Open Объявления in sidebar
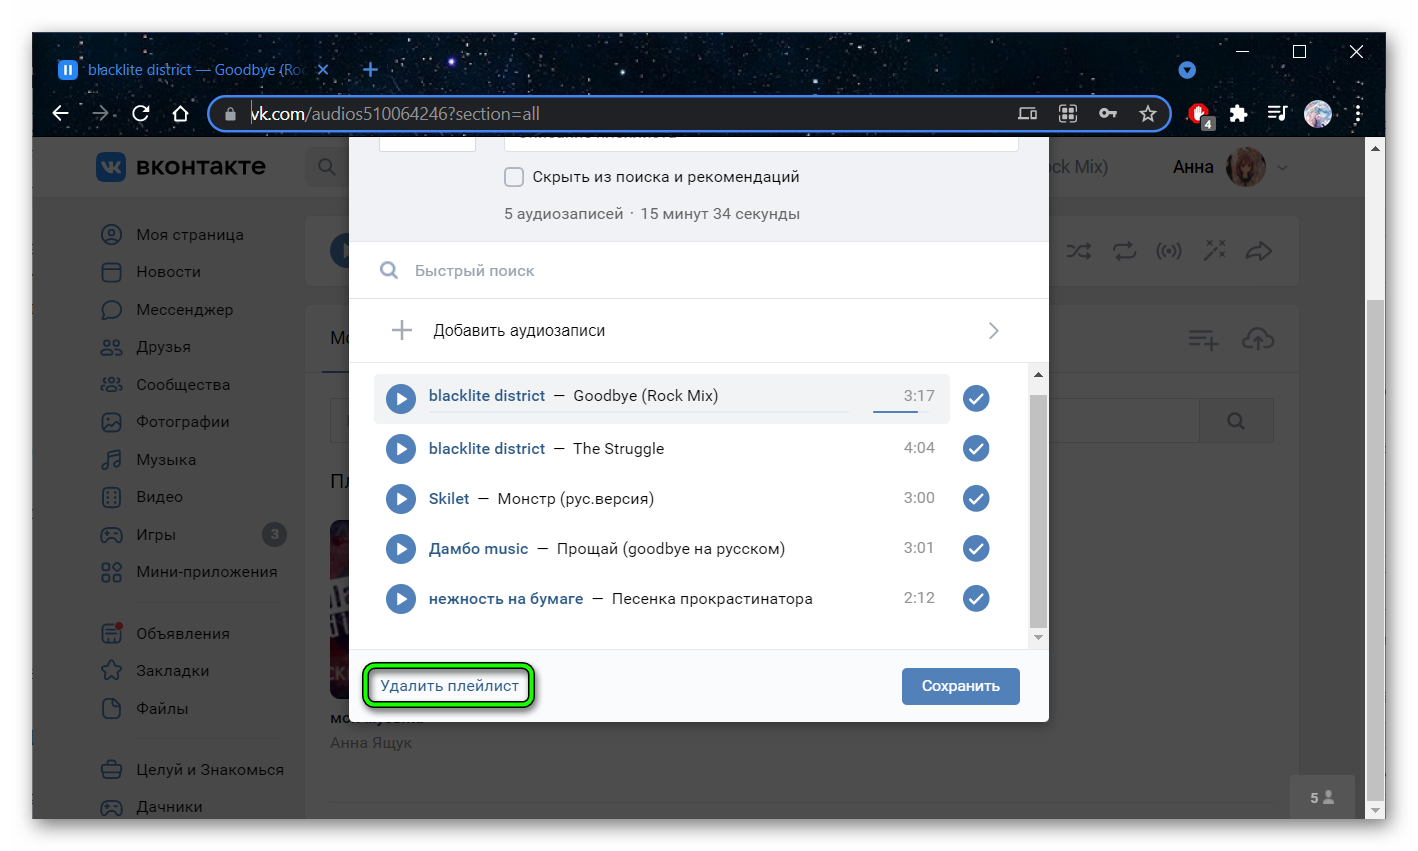Image resolution: width=1418 pixels, height=851 pixels. click(166, 634)
